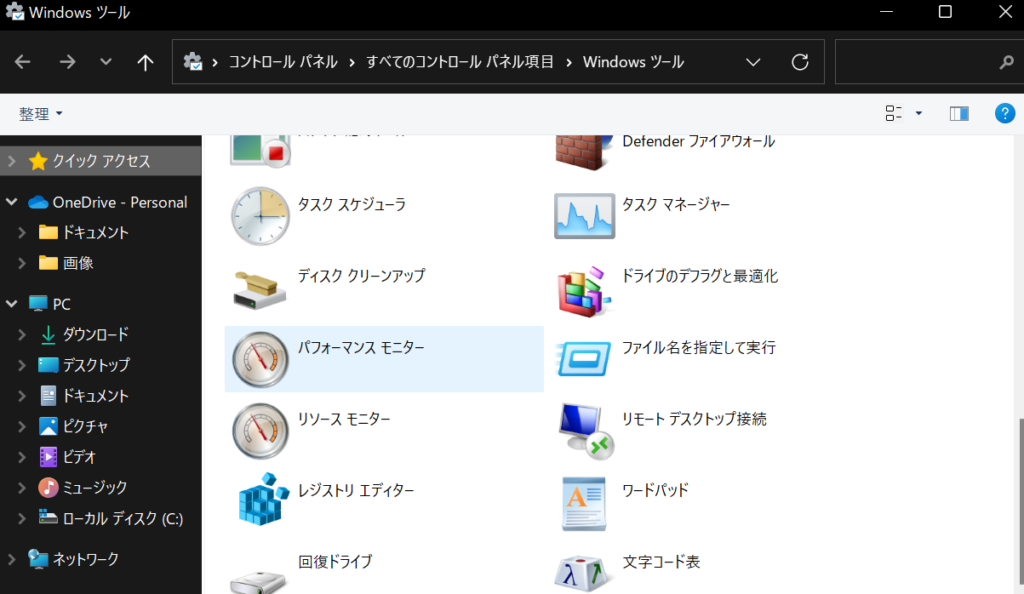Click コントロール パネル in the breadcrumb

click(x=283, y=62)
